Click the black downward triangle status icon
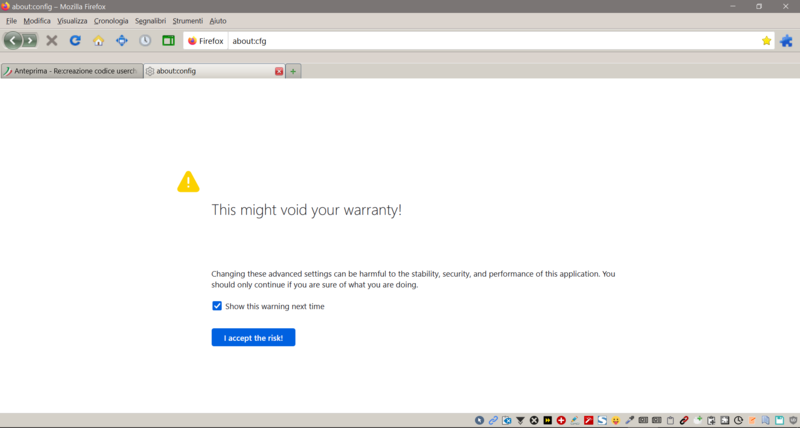800x428 pixels. tap(520, 420)
